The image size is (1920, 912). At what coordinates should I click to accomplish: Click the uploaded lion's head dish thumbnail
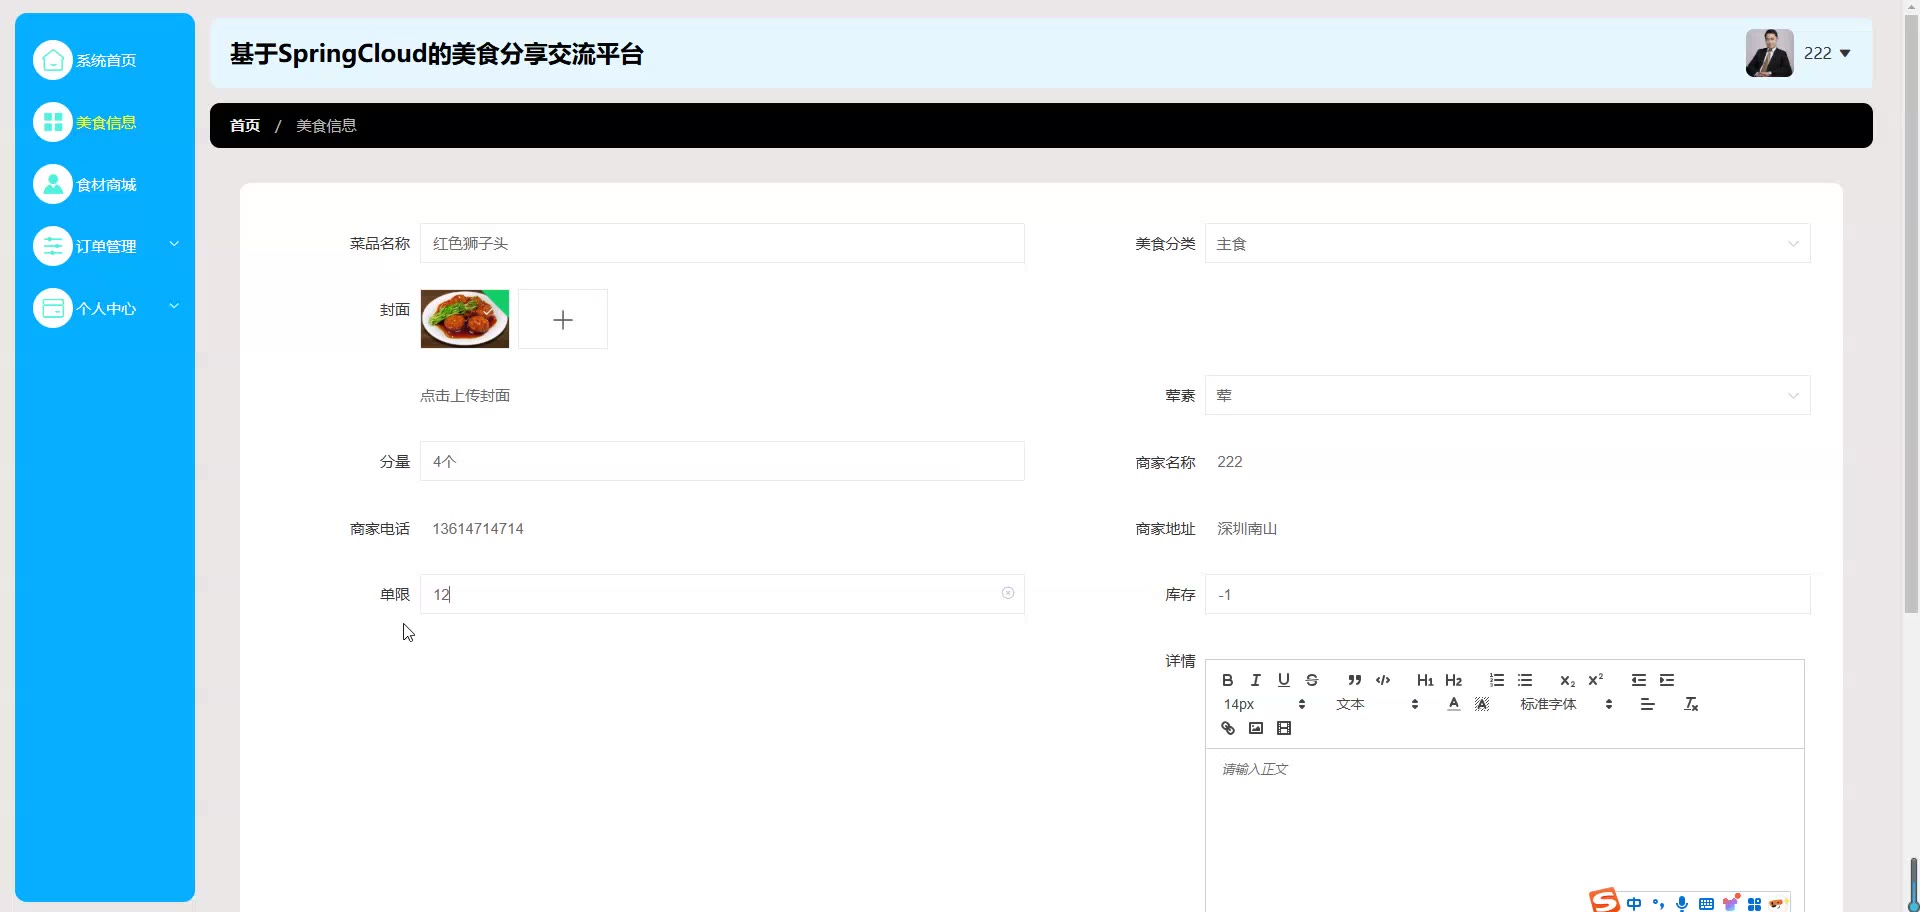tap(465, 319)
